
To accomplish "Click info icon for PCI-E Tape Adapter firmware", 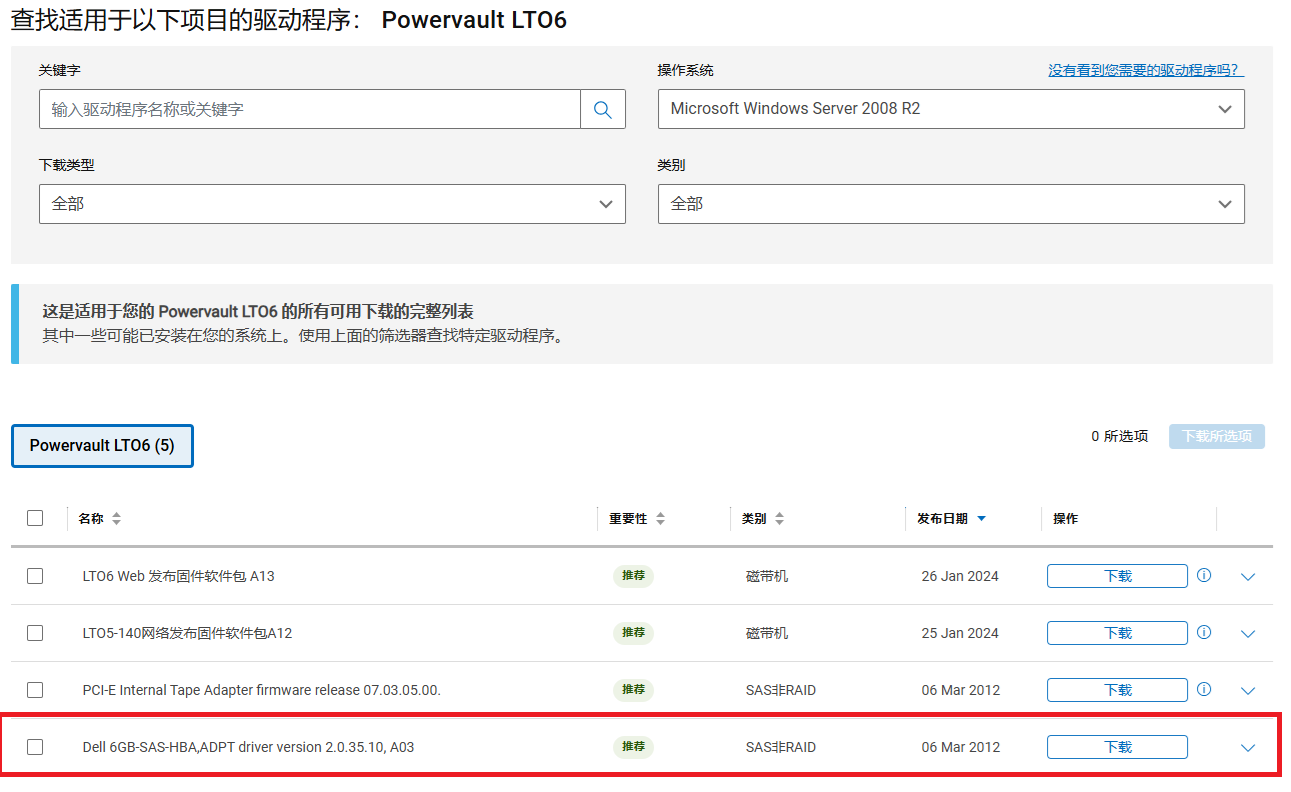I will 1204,689.
